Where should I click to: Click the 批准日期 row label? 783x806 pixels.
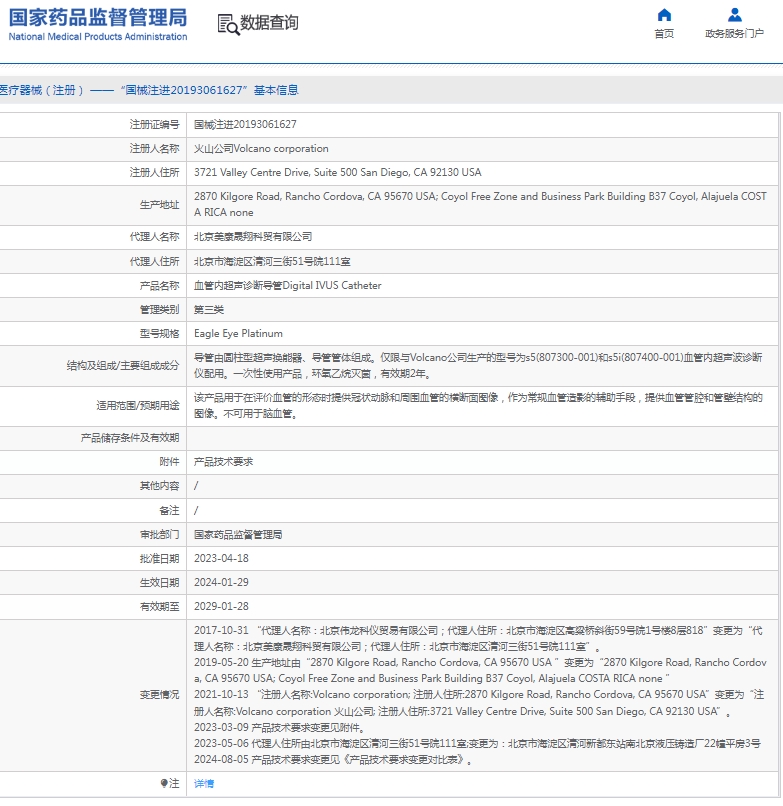click(x=159, y=558)
